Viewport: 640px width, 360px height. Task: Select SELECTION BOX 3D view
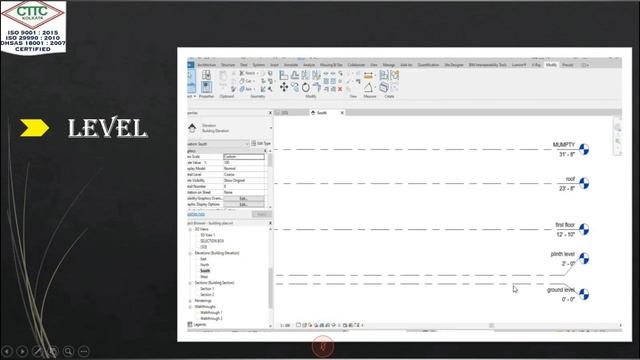(212, 241)
